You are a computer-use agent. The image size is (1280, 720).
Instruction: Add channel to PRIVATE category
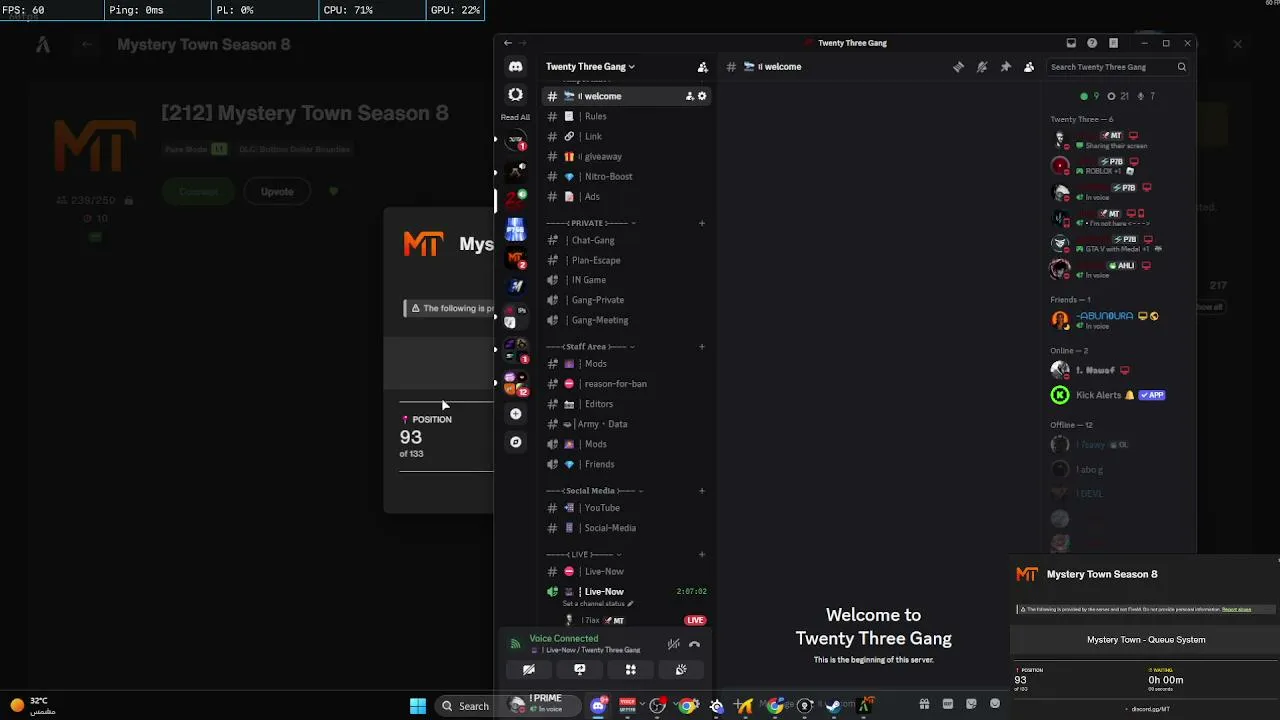tap(702, 223)
